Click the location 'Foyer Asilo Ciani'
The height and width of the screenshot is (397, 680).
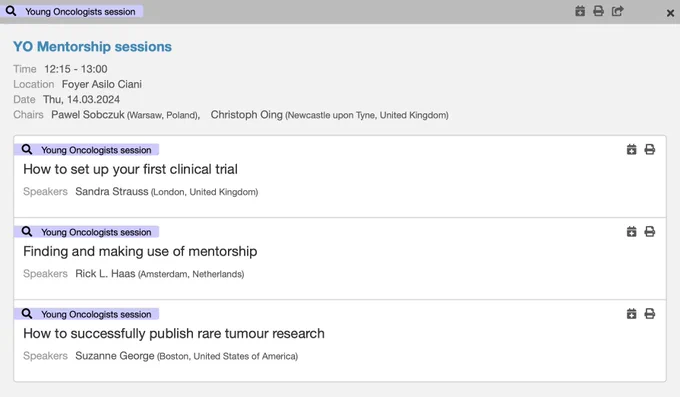(102, 84)
